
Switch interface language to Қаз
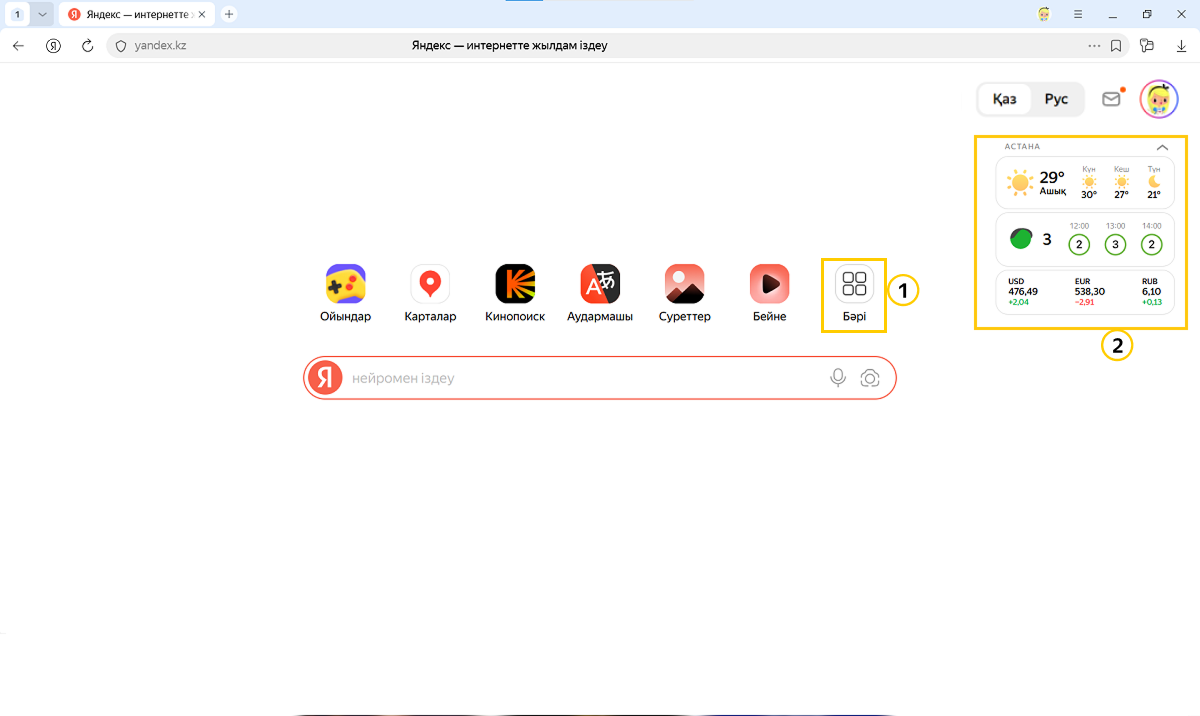(1004, 99)
